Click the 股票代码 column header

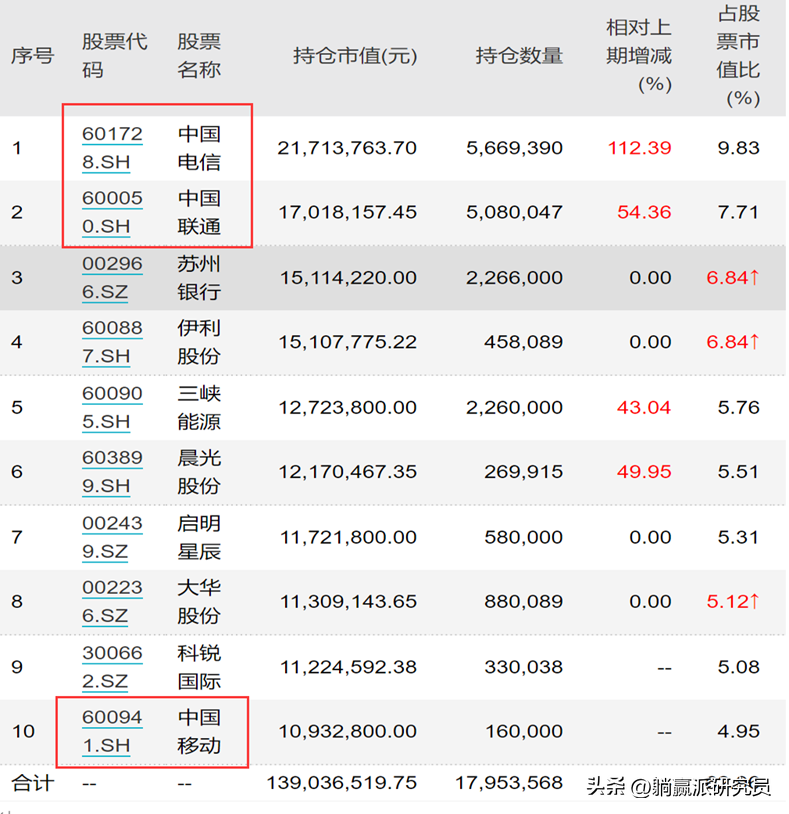click(115, 56)
